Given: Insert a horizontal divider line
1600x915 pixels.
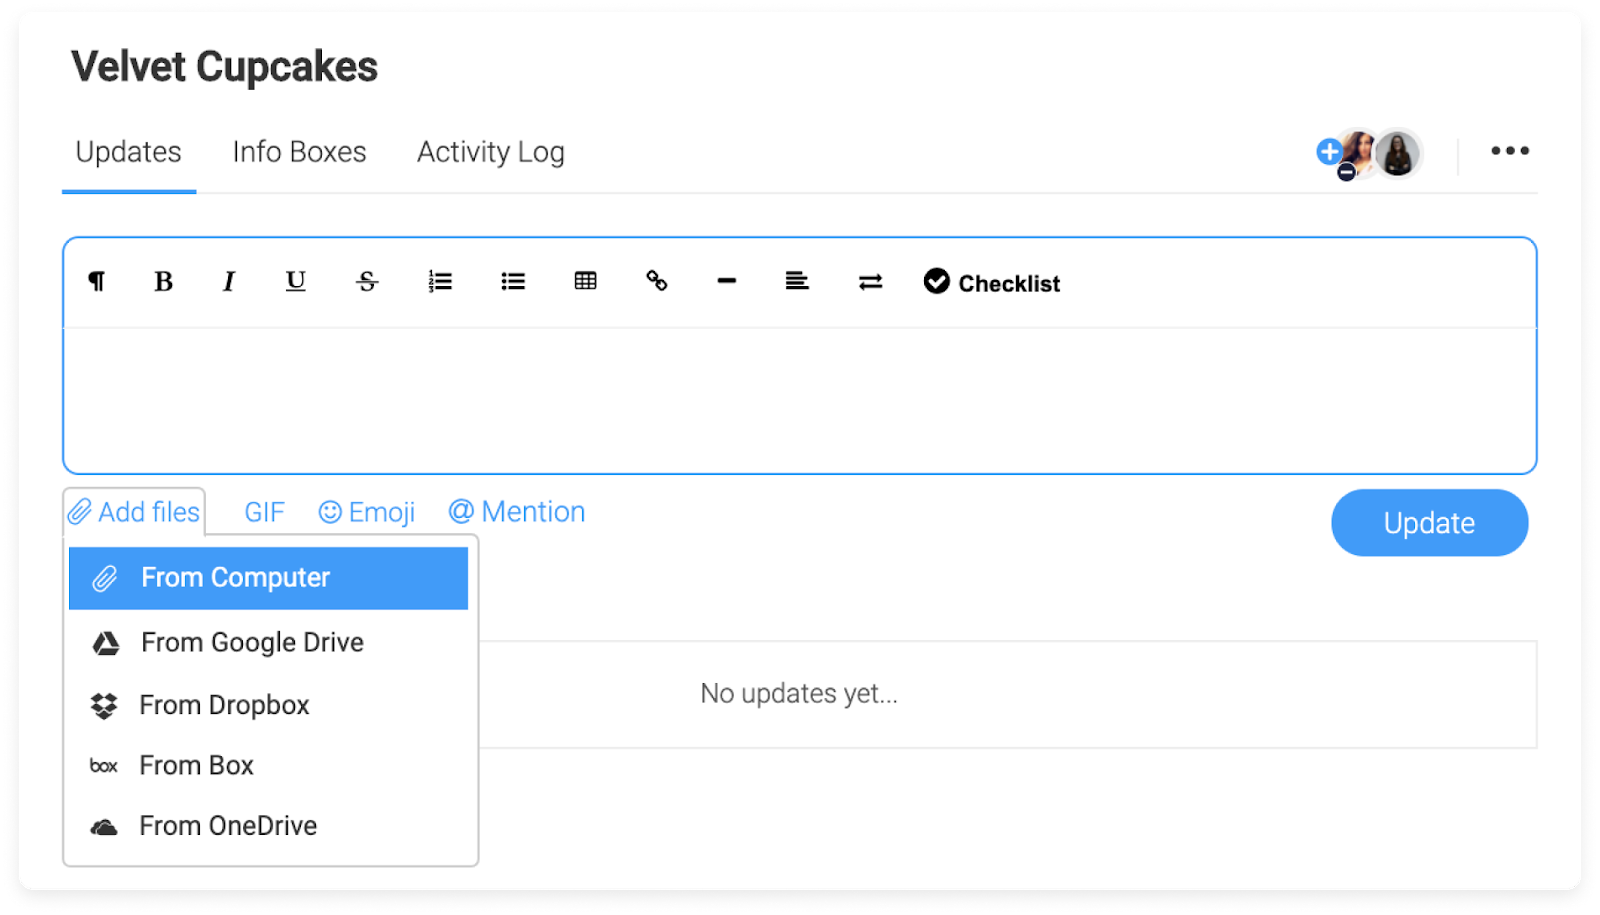Looking at the screenshot, I should (726, 281).
